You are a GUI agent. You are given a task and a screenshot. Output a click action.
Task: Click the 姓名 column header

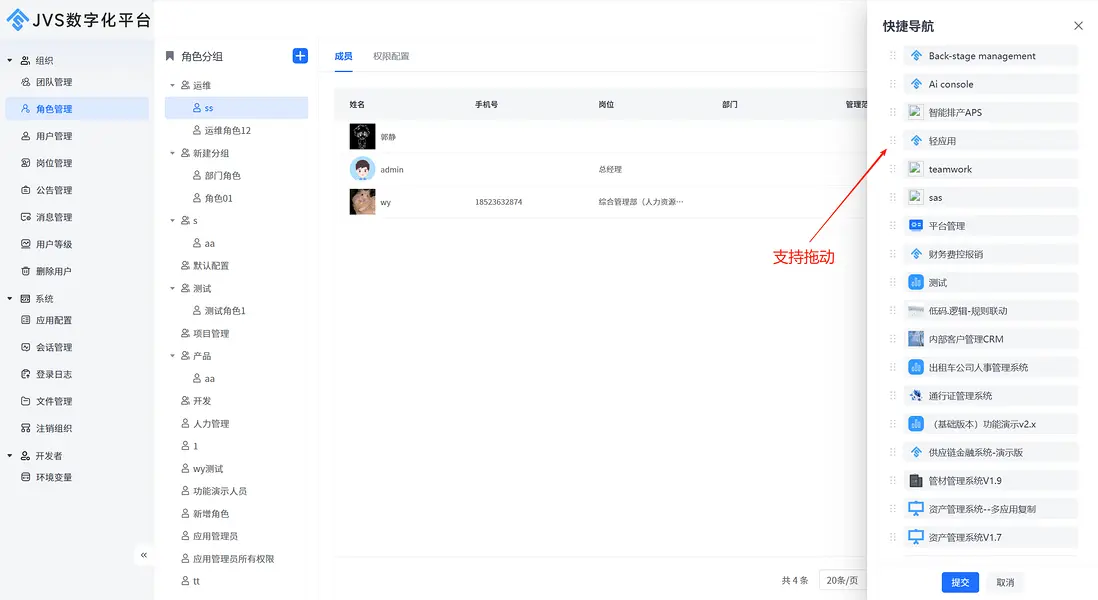[x=357, y=104]
